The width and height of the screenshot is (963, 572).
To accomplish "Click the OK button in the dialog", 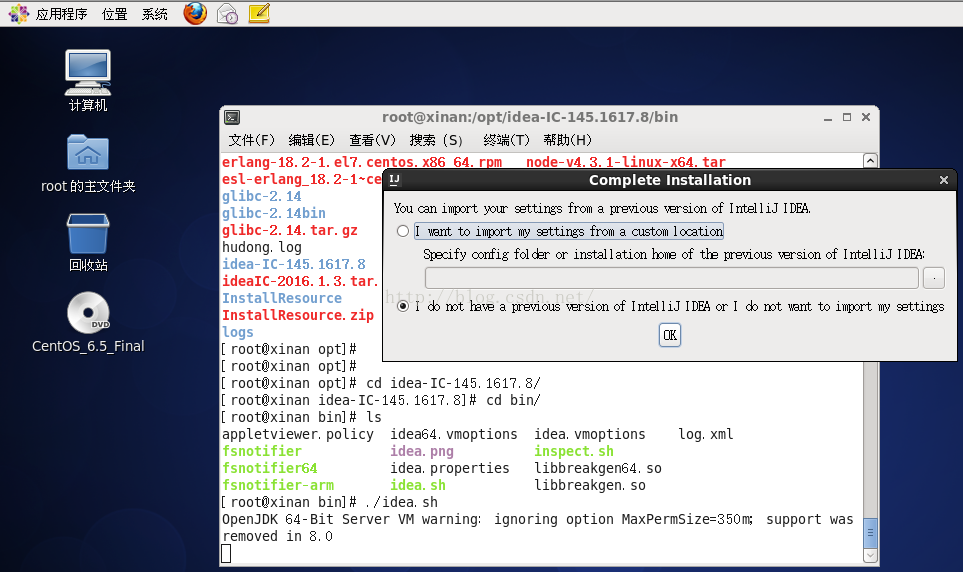I will point(669,335).
